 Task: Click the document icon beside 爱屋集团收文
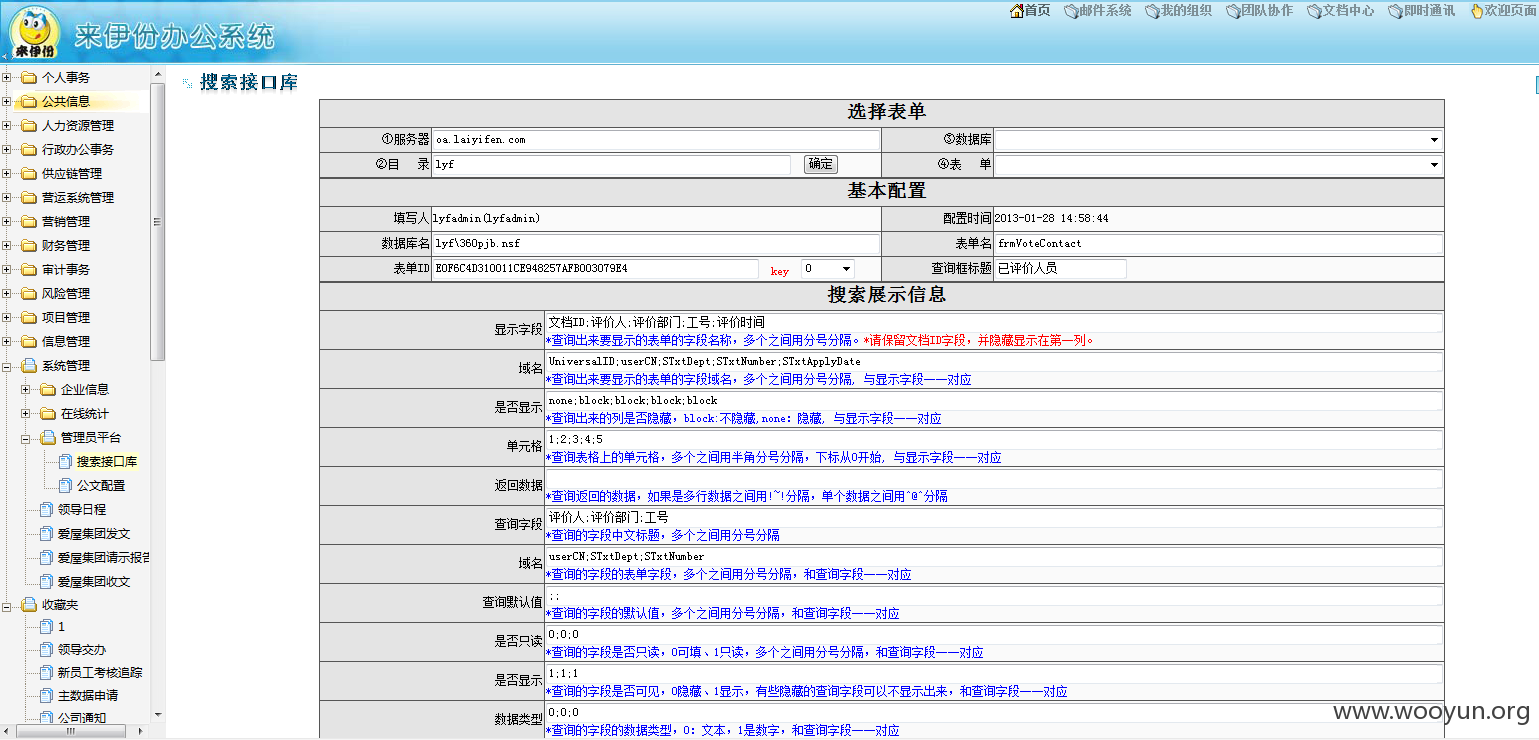pyautogui.click(x=46, y=581)
